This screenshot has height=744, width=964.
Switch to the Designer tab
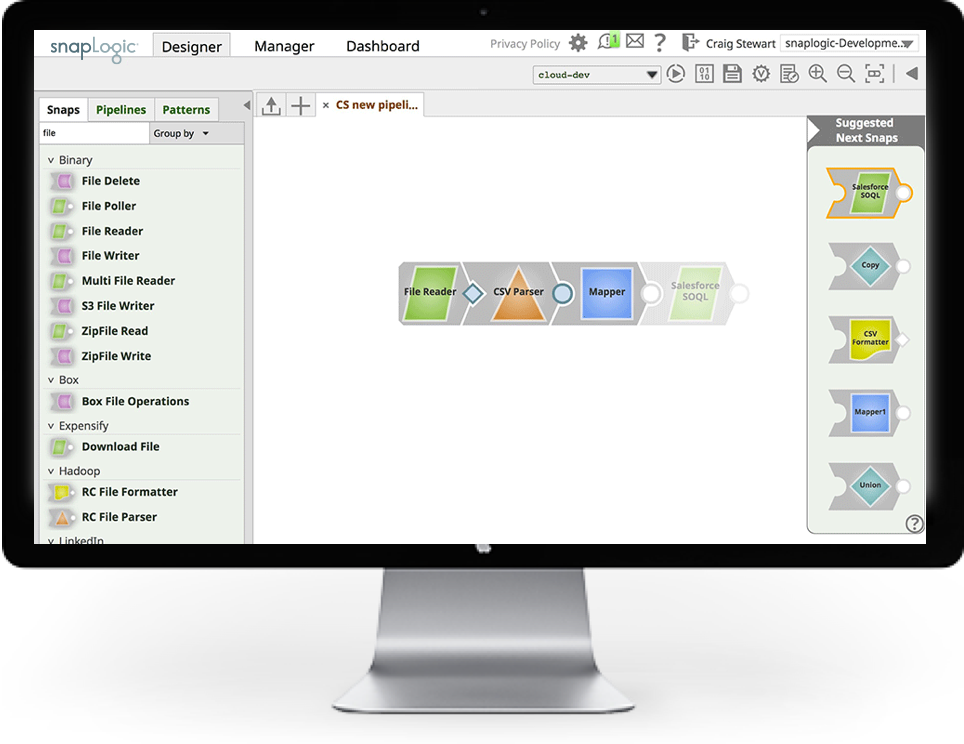(x=191, y=46)
